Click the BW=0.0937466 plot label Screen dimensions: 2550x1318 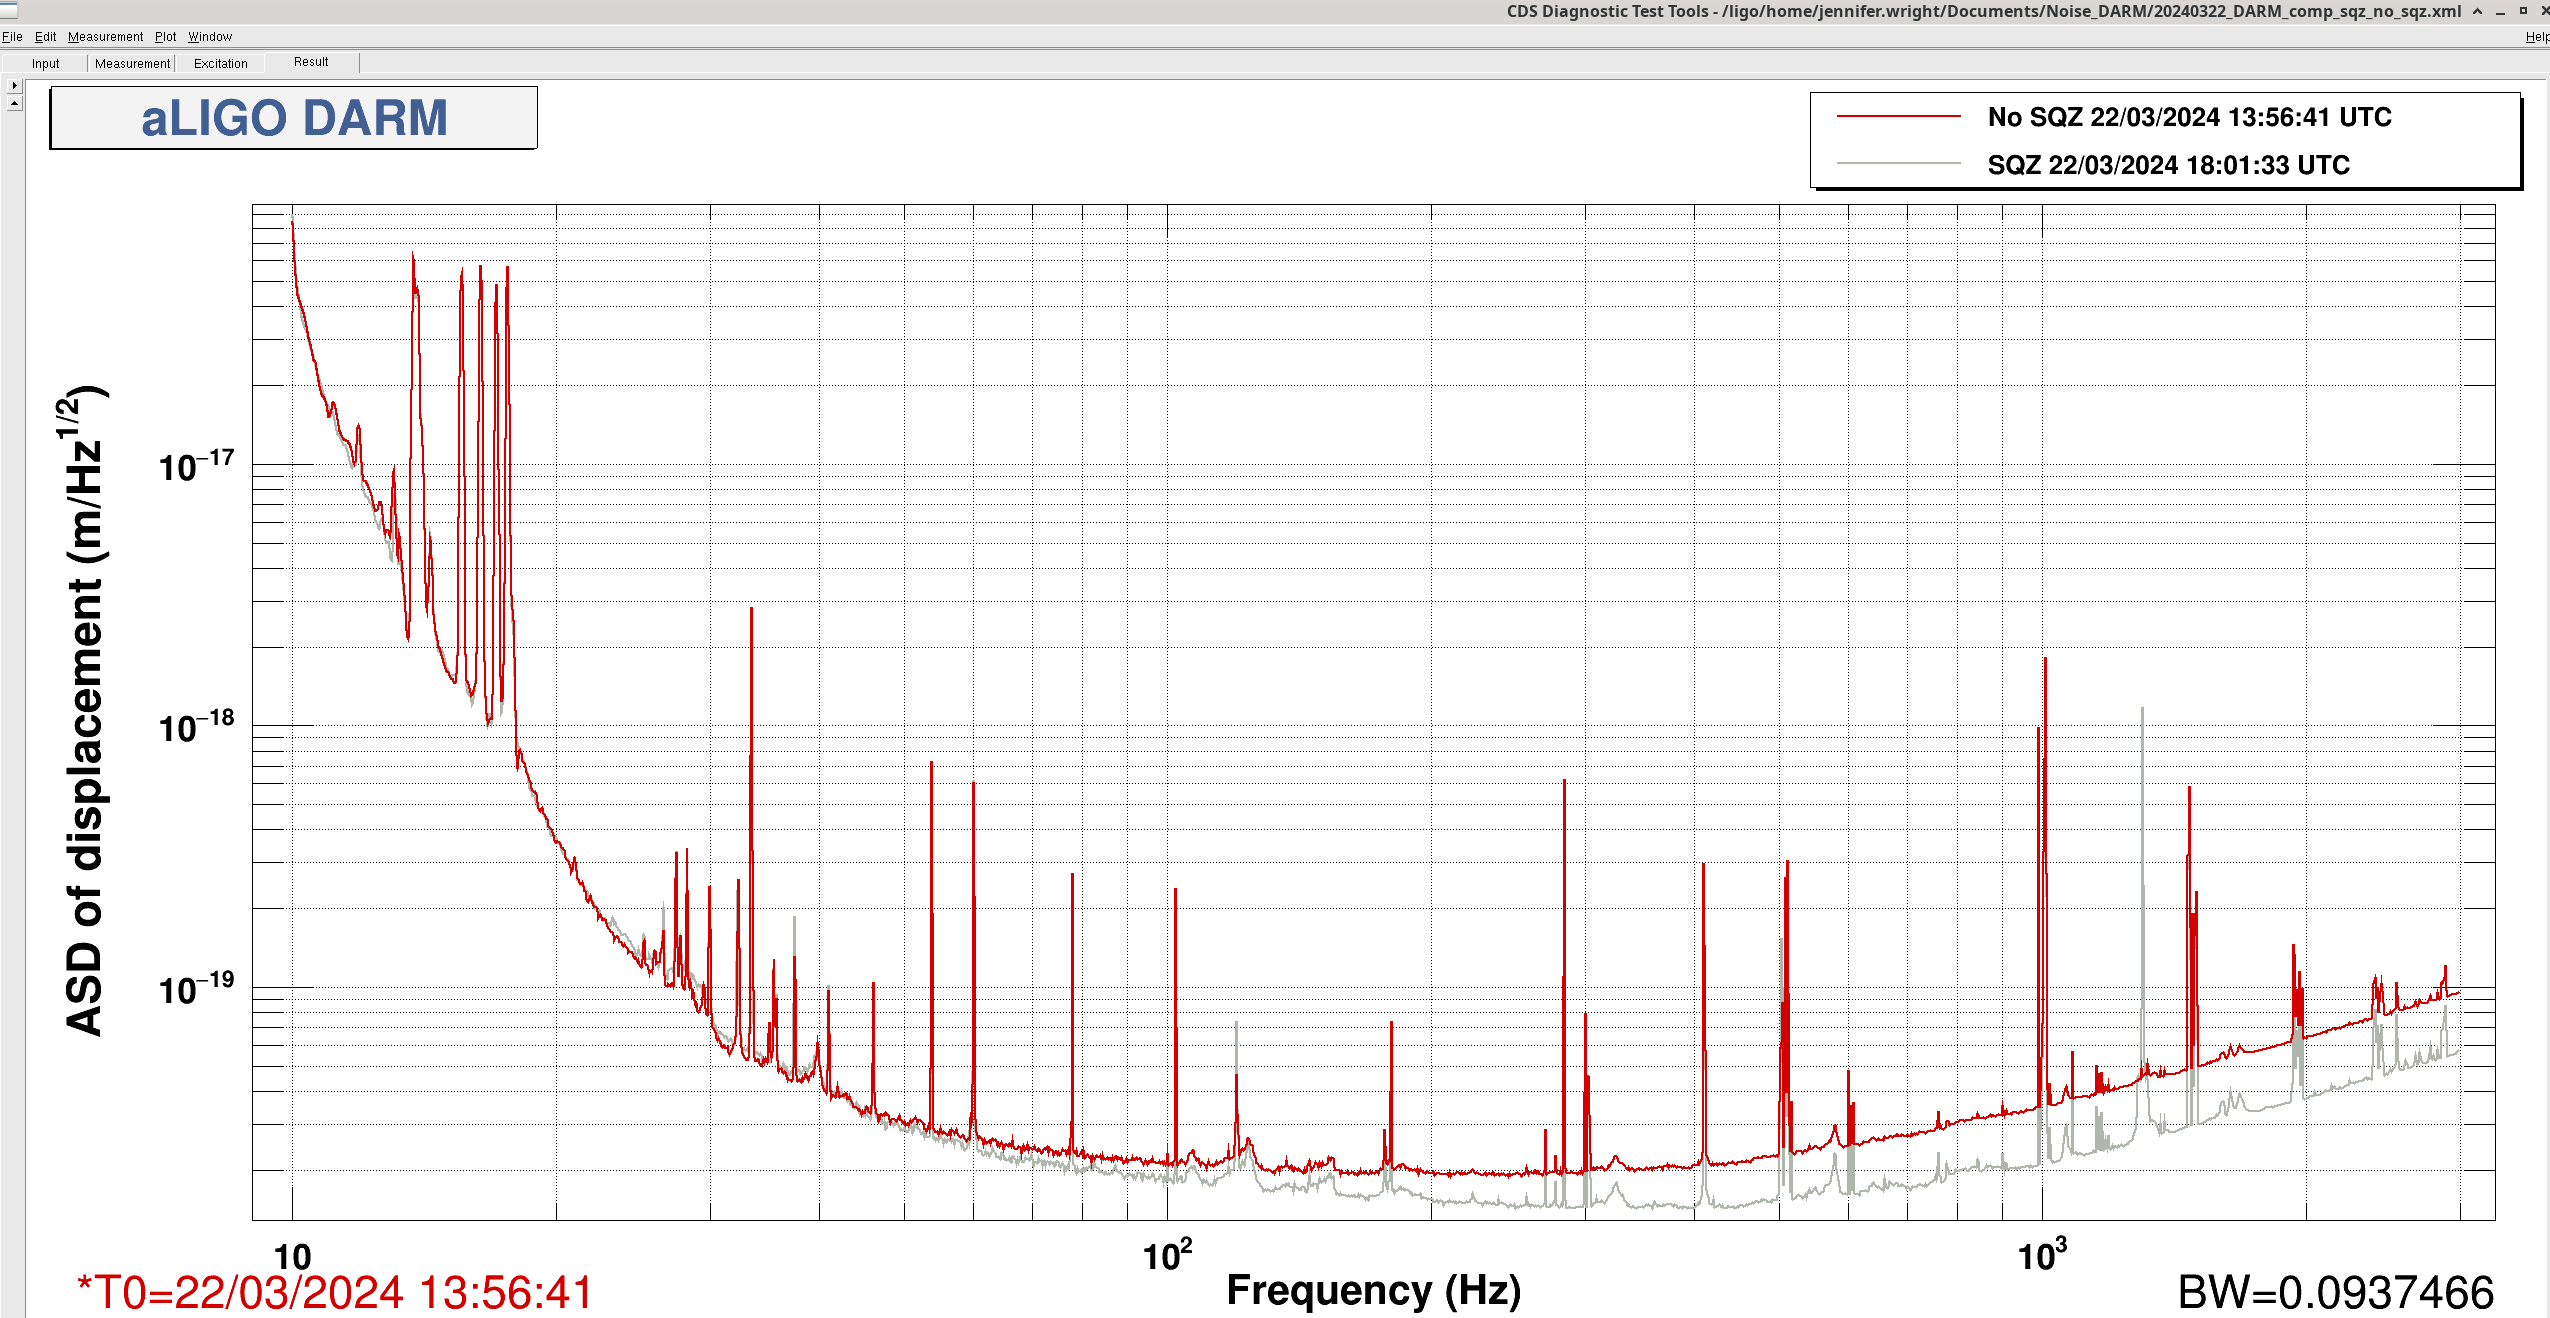pyautogui.click(x=2335, y=1292)
